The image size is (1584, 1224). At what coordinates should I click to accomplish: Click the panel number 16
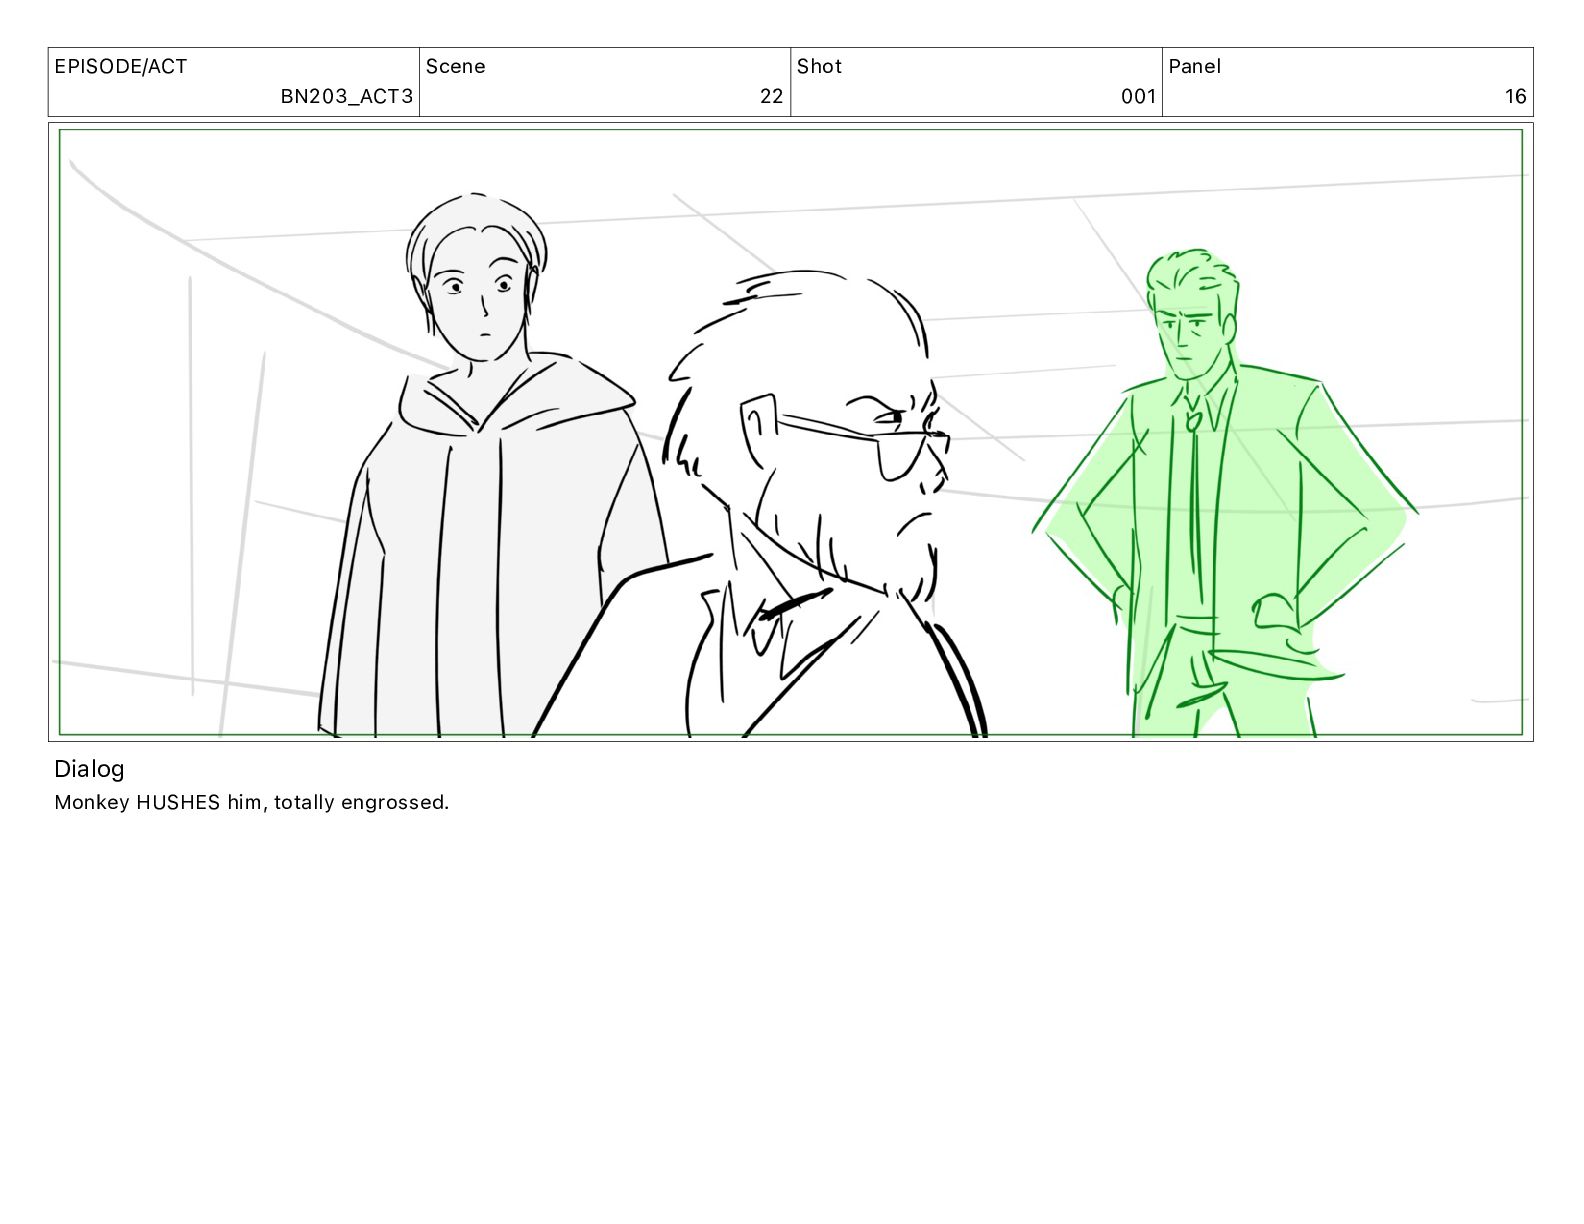pos(1516,97)
